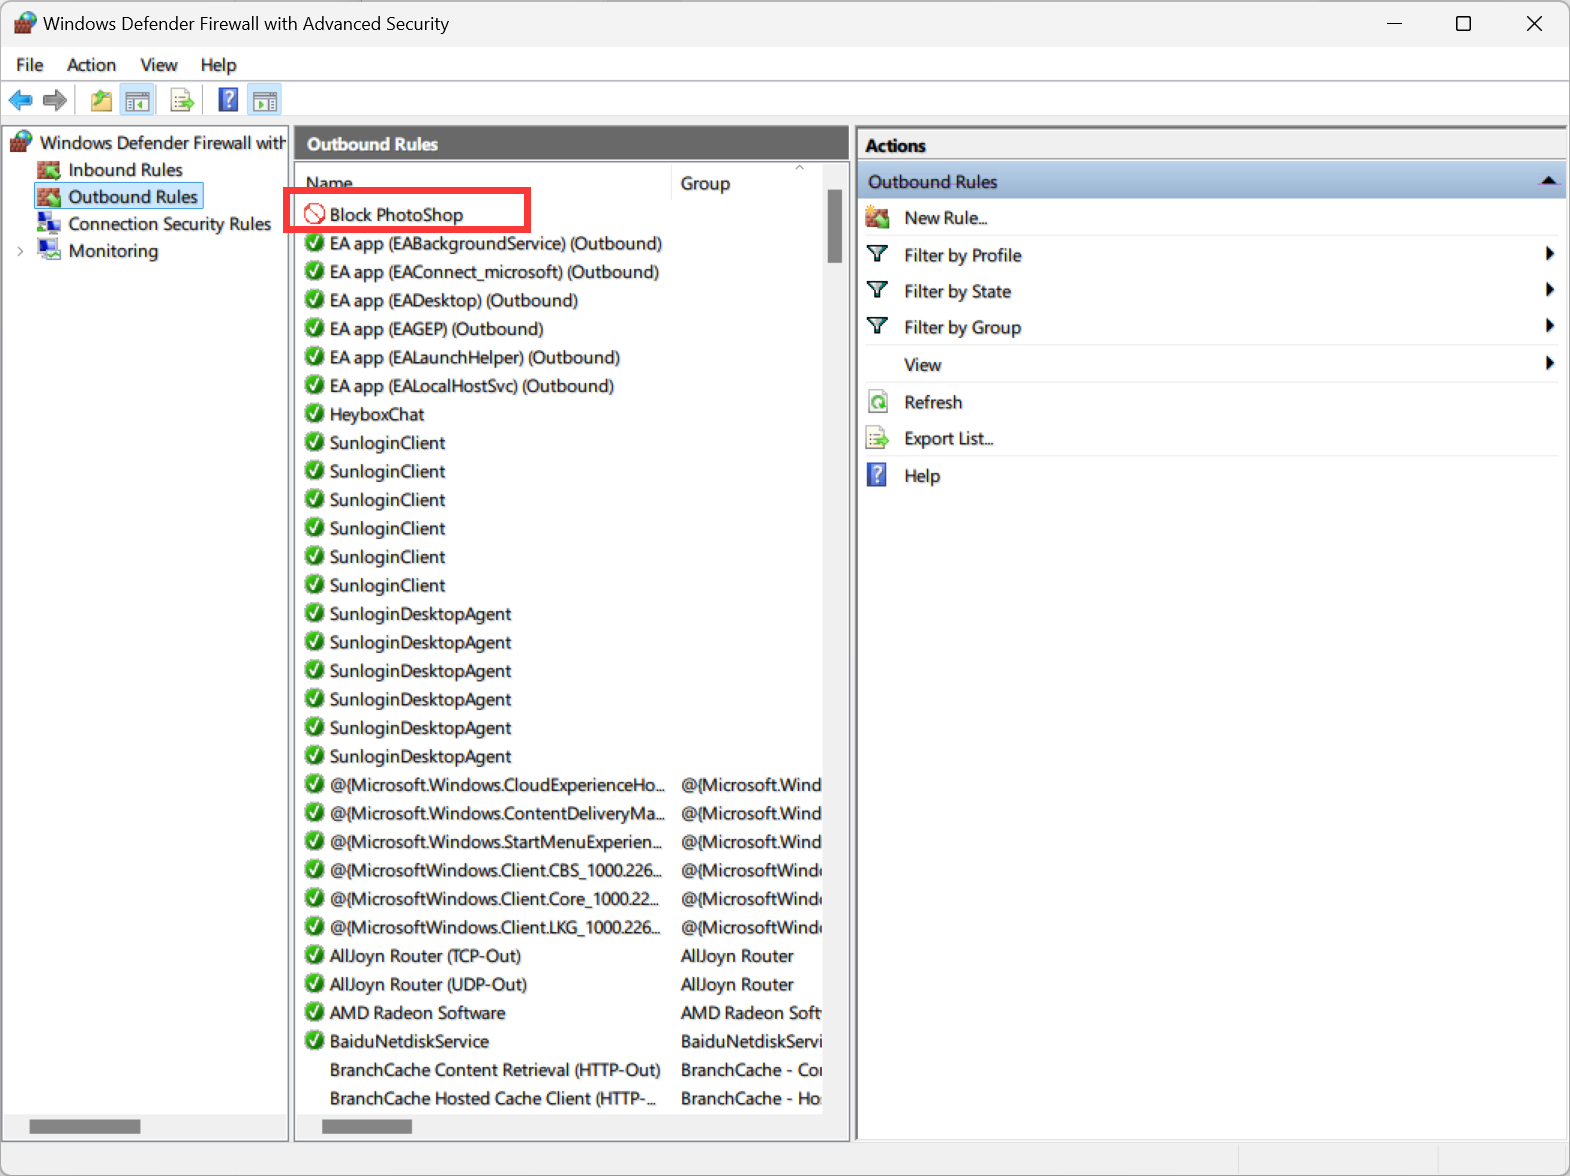Select AllJoyn Router (UDP-Out) rule

428,984
